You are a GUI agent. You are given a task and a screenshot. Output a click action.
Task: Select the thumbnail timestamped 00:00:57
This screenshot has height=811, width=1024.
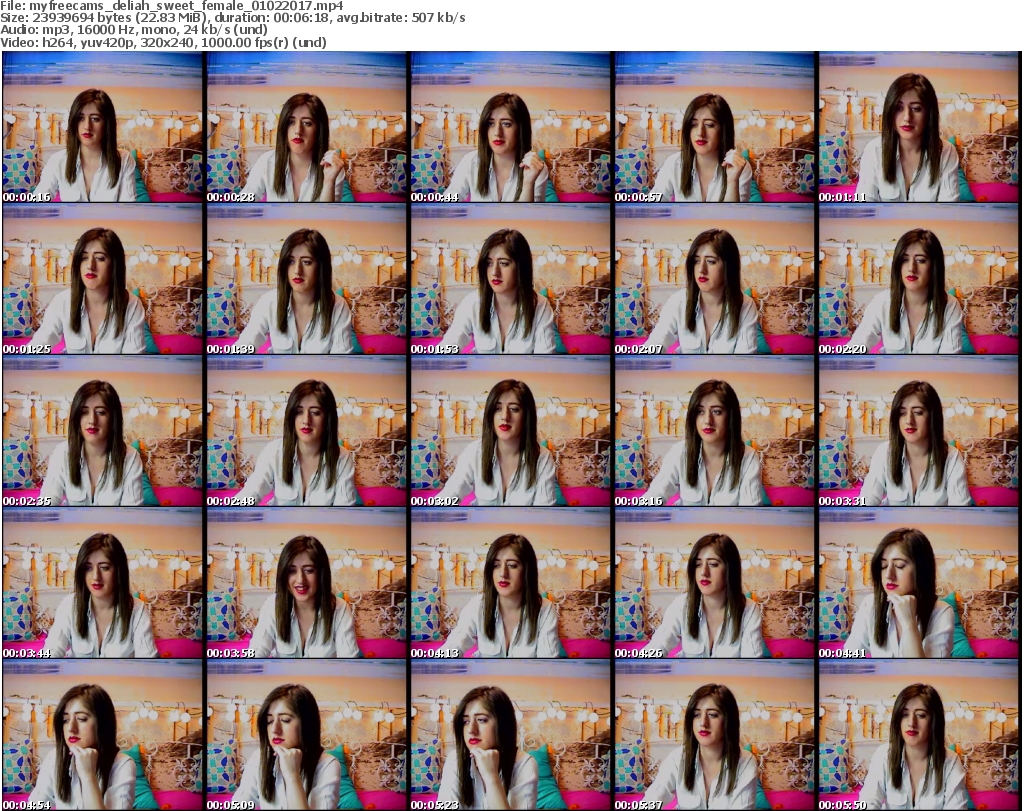714,127
